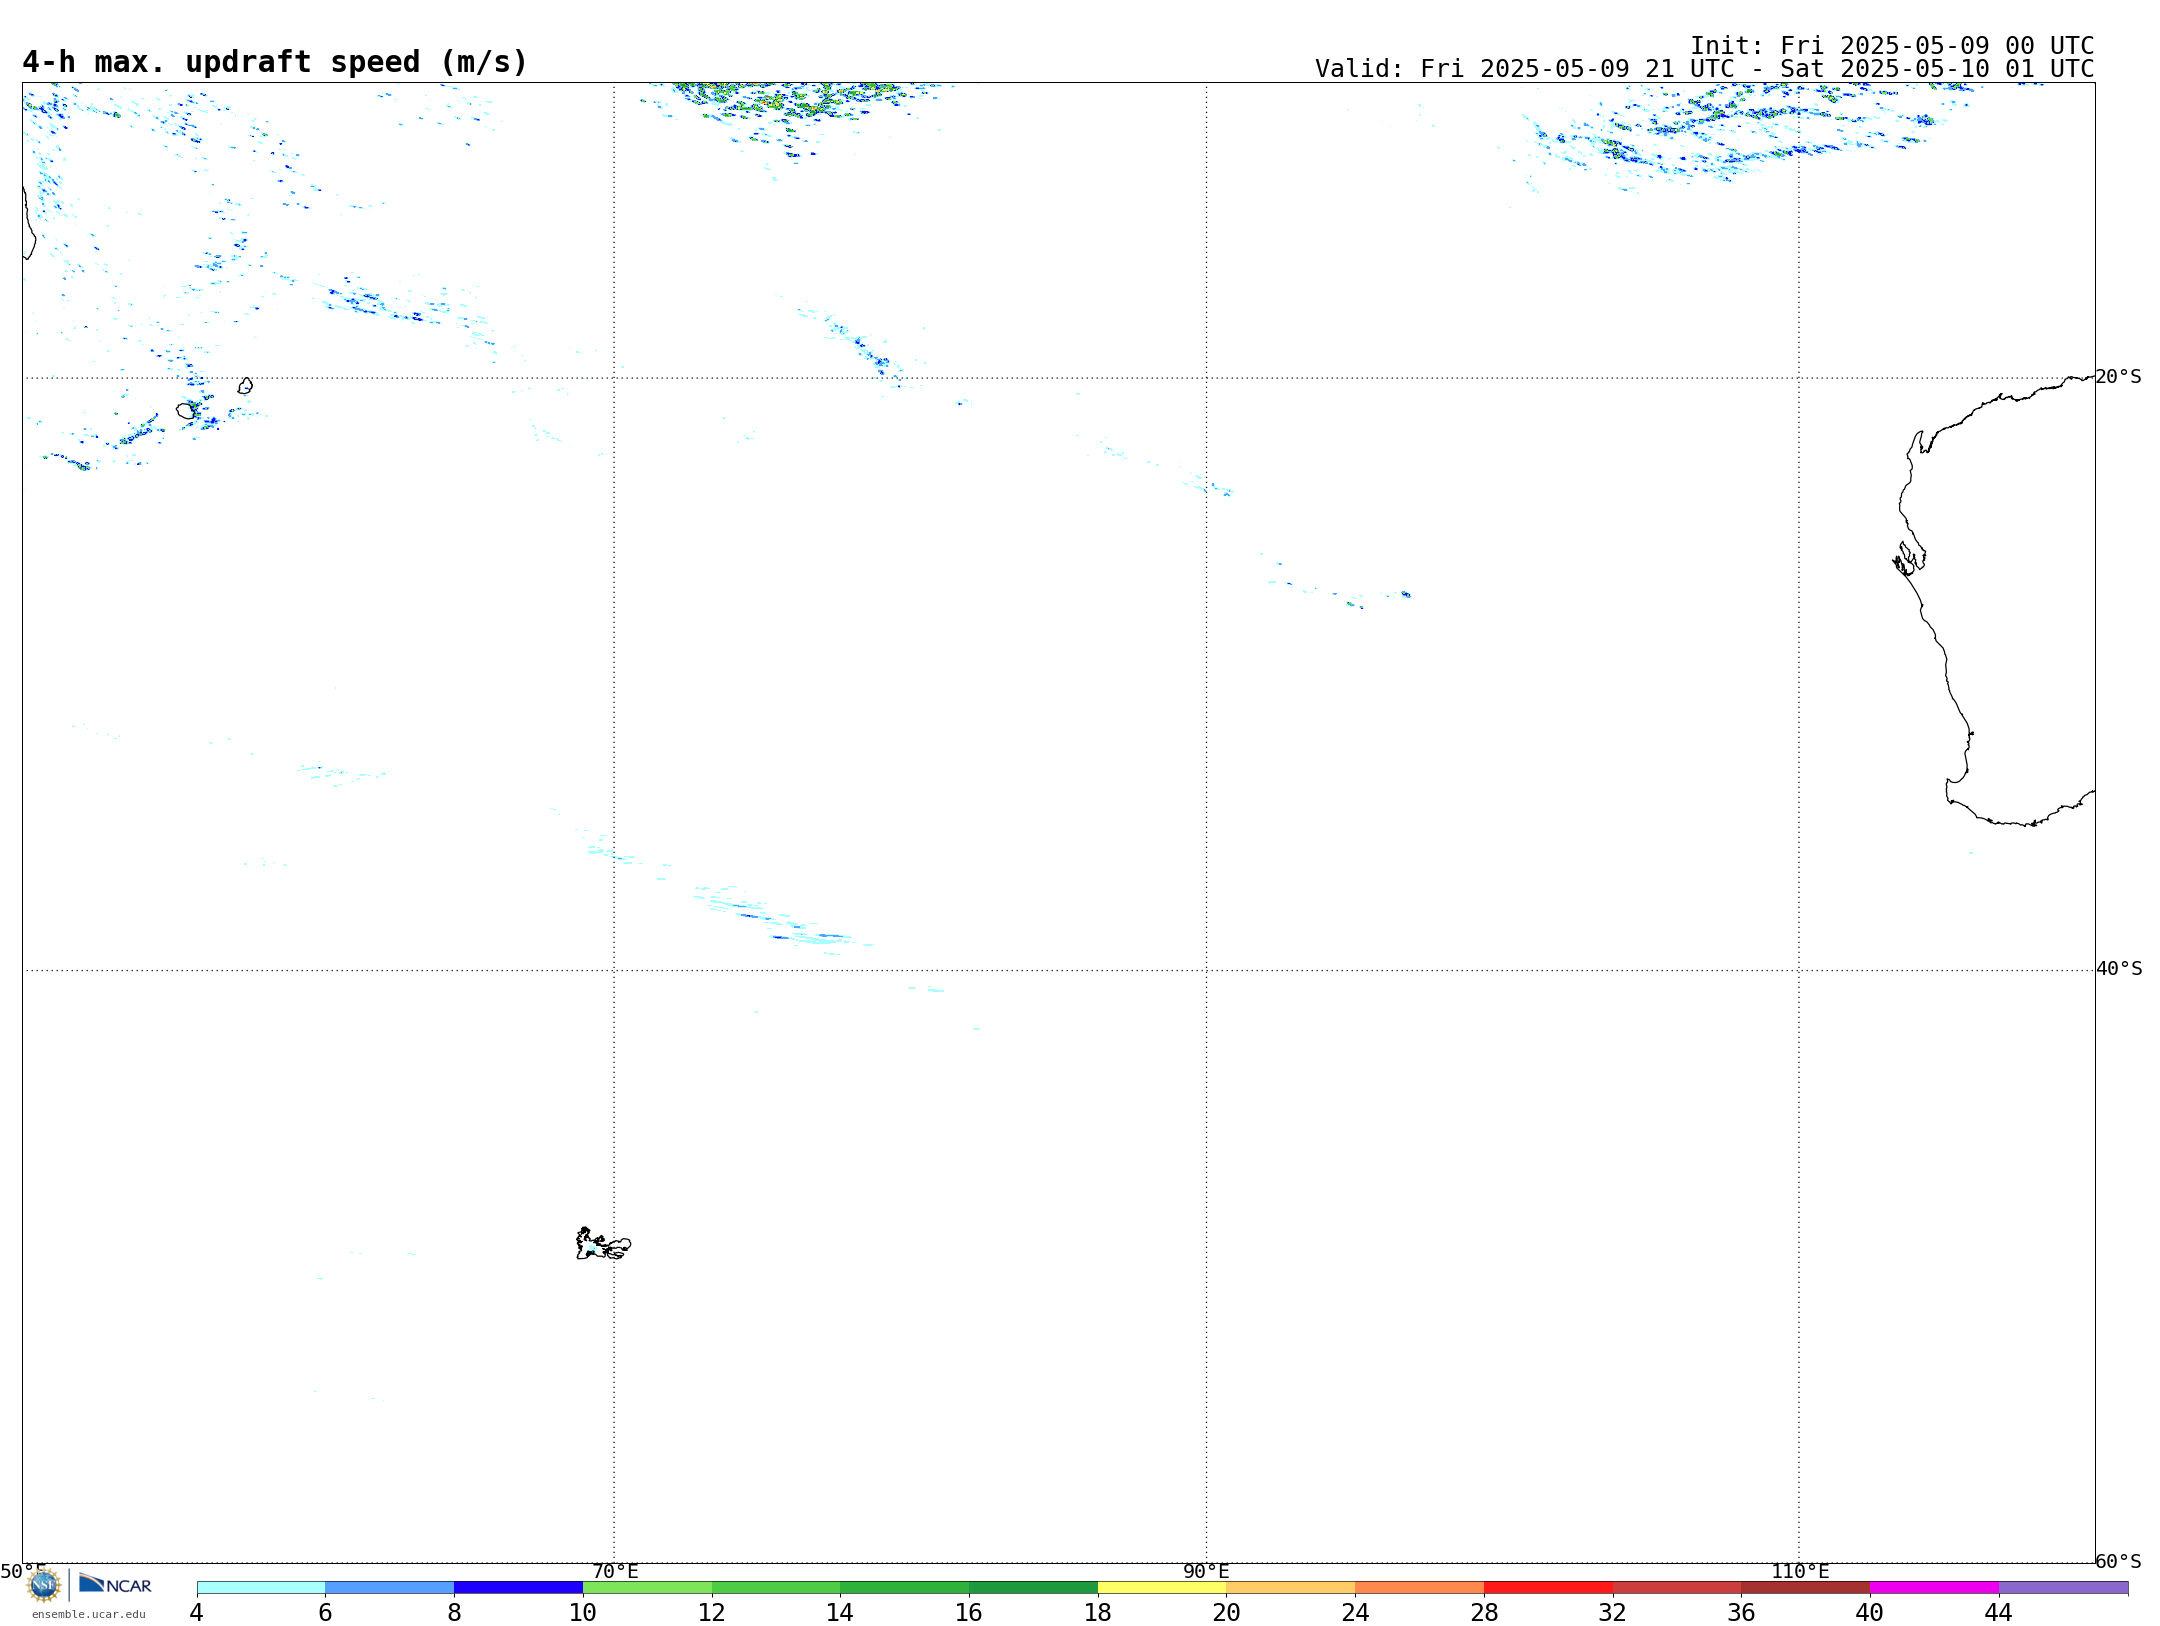Click the colorbar tick label '4'
Viewport: 2160px width, 1626px height.
[196, 1613]
